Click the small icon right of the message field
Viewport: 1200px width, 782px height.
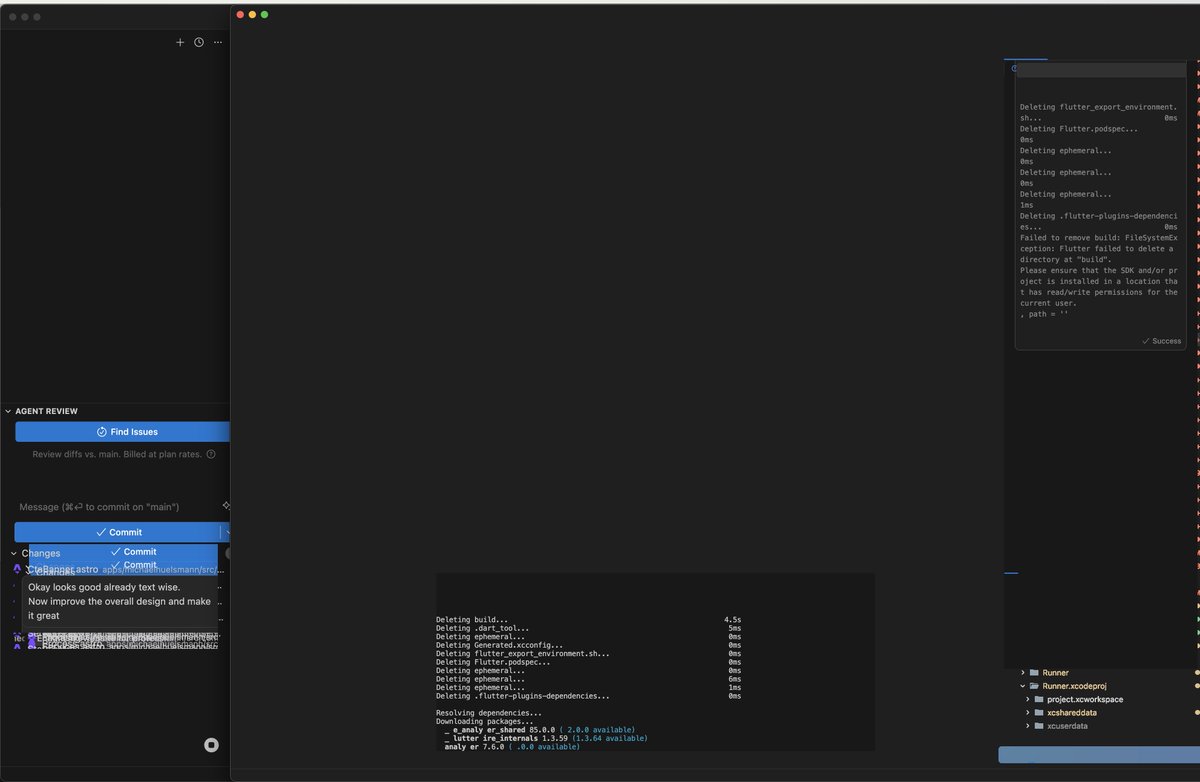click(x=226, y=506)
